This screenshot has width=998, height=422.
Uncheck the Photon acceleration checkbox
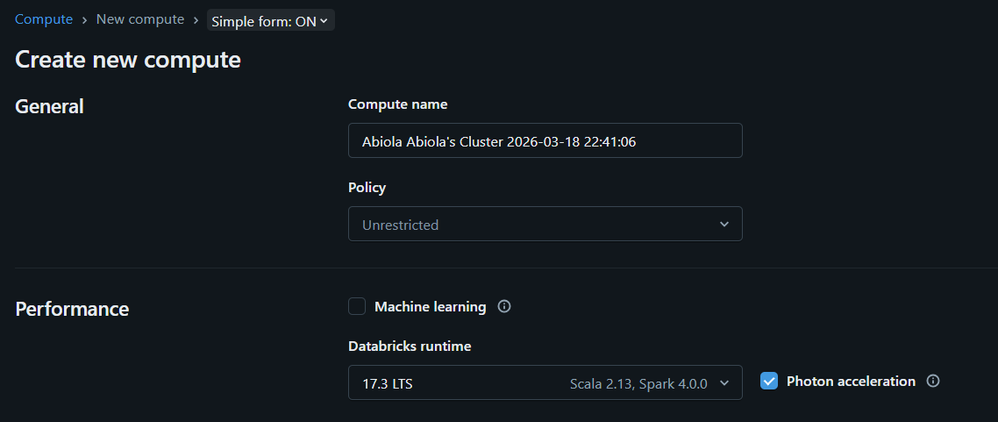(769, 381)
